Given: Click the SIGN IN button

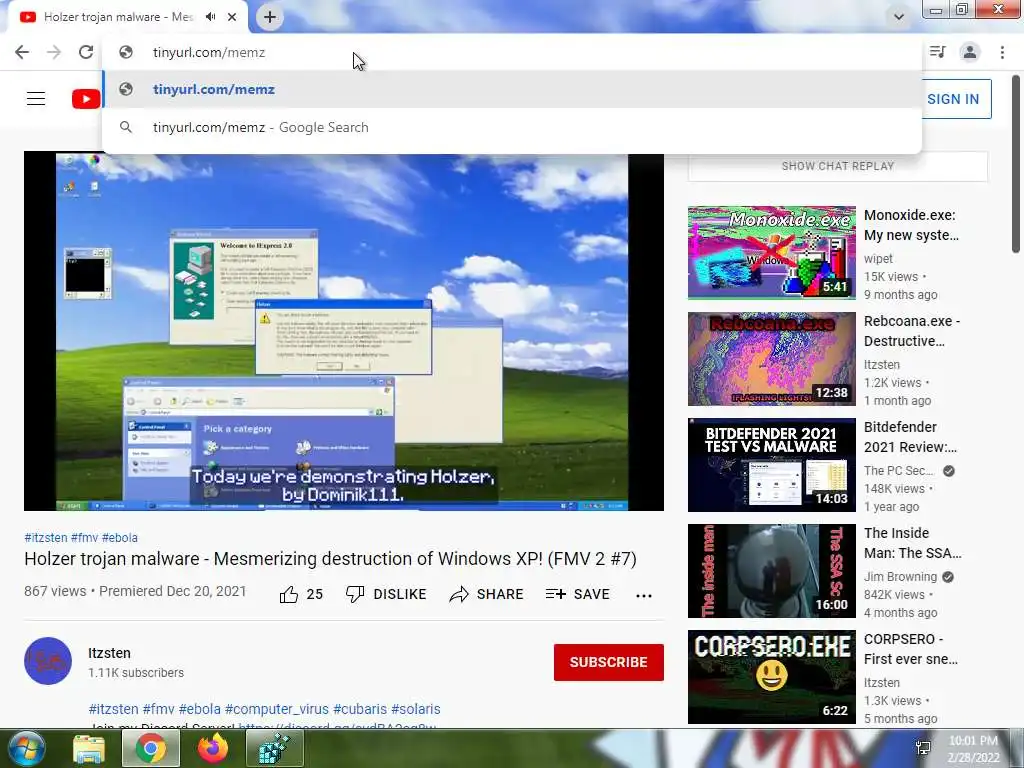Looking at the screenshot, I should pos(955,99).
